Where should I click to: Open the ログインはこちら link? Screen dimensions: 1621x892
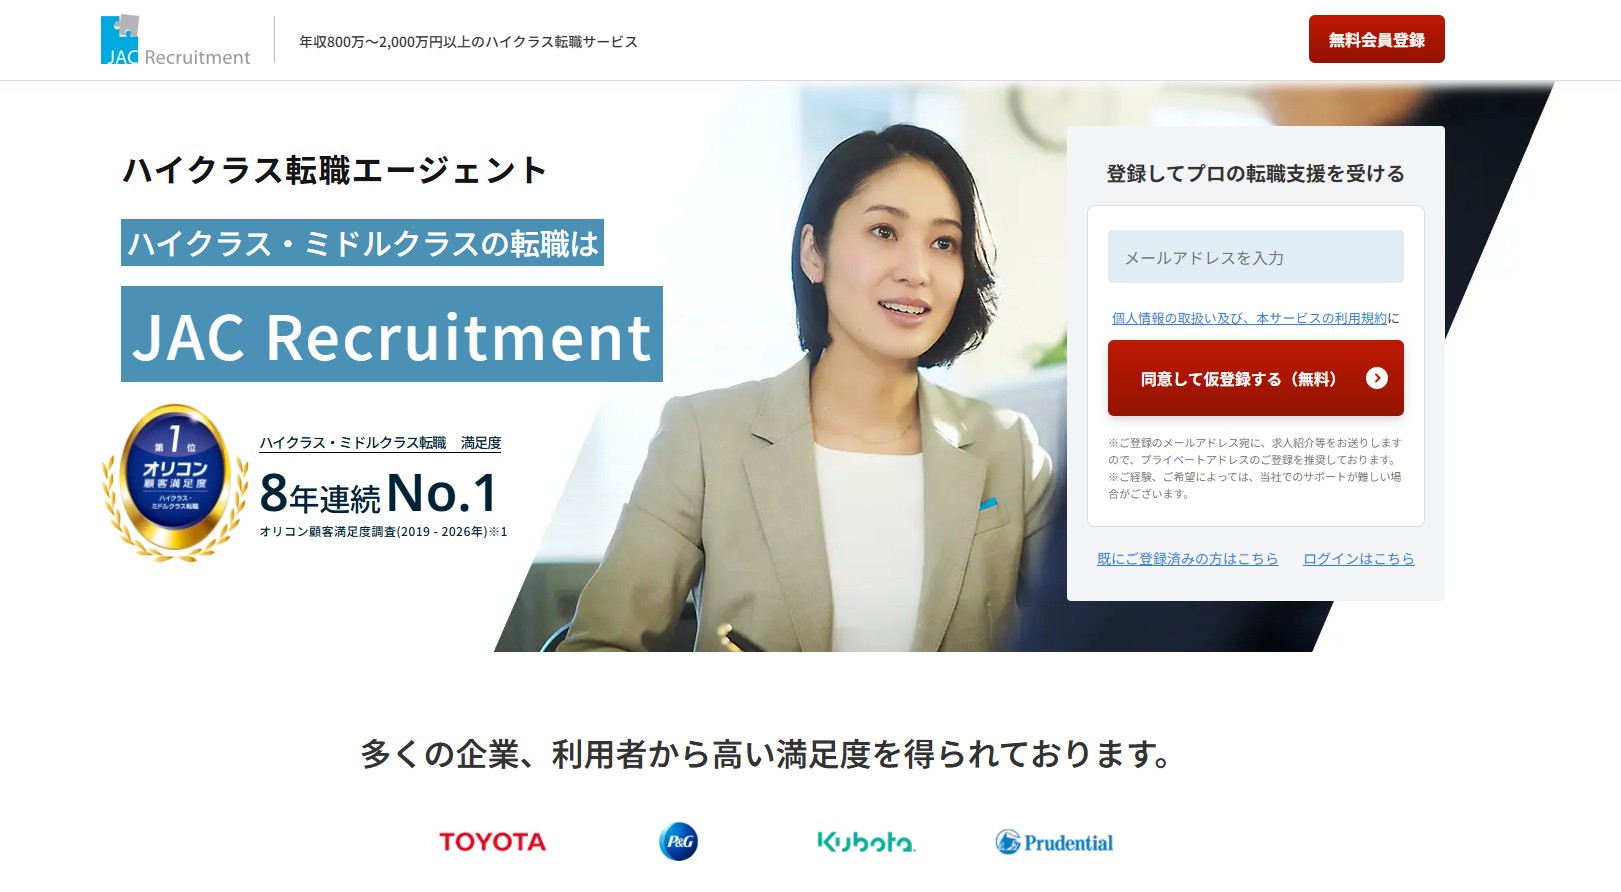pos(1358,559)
